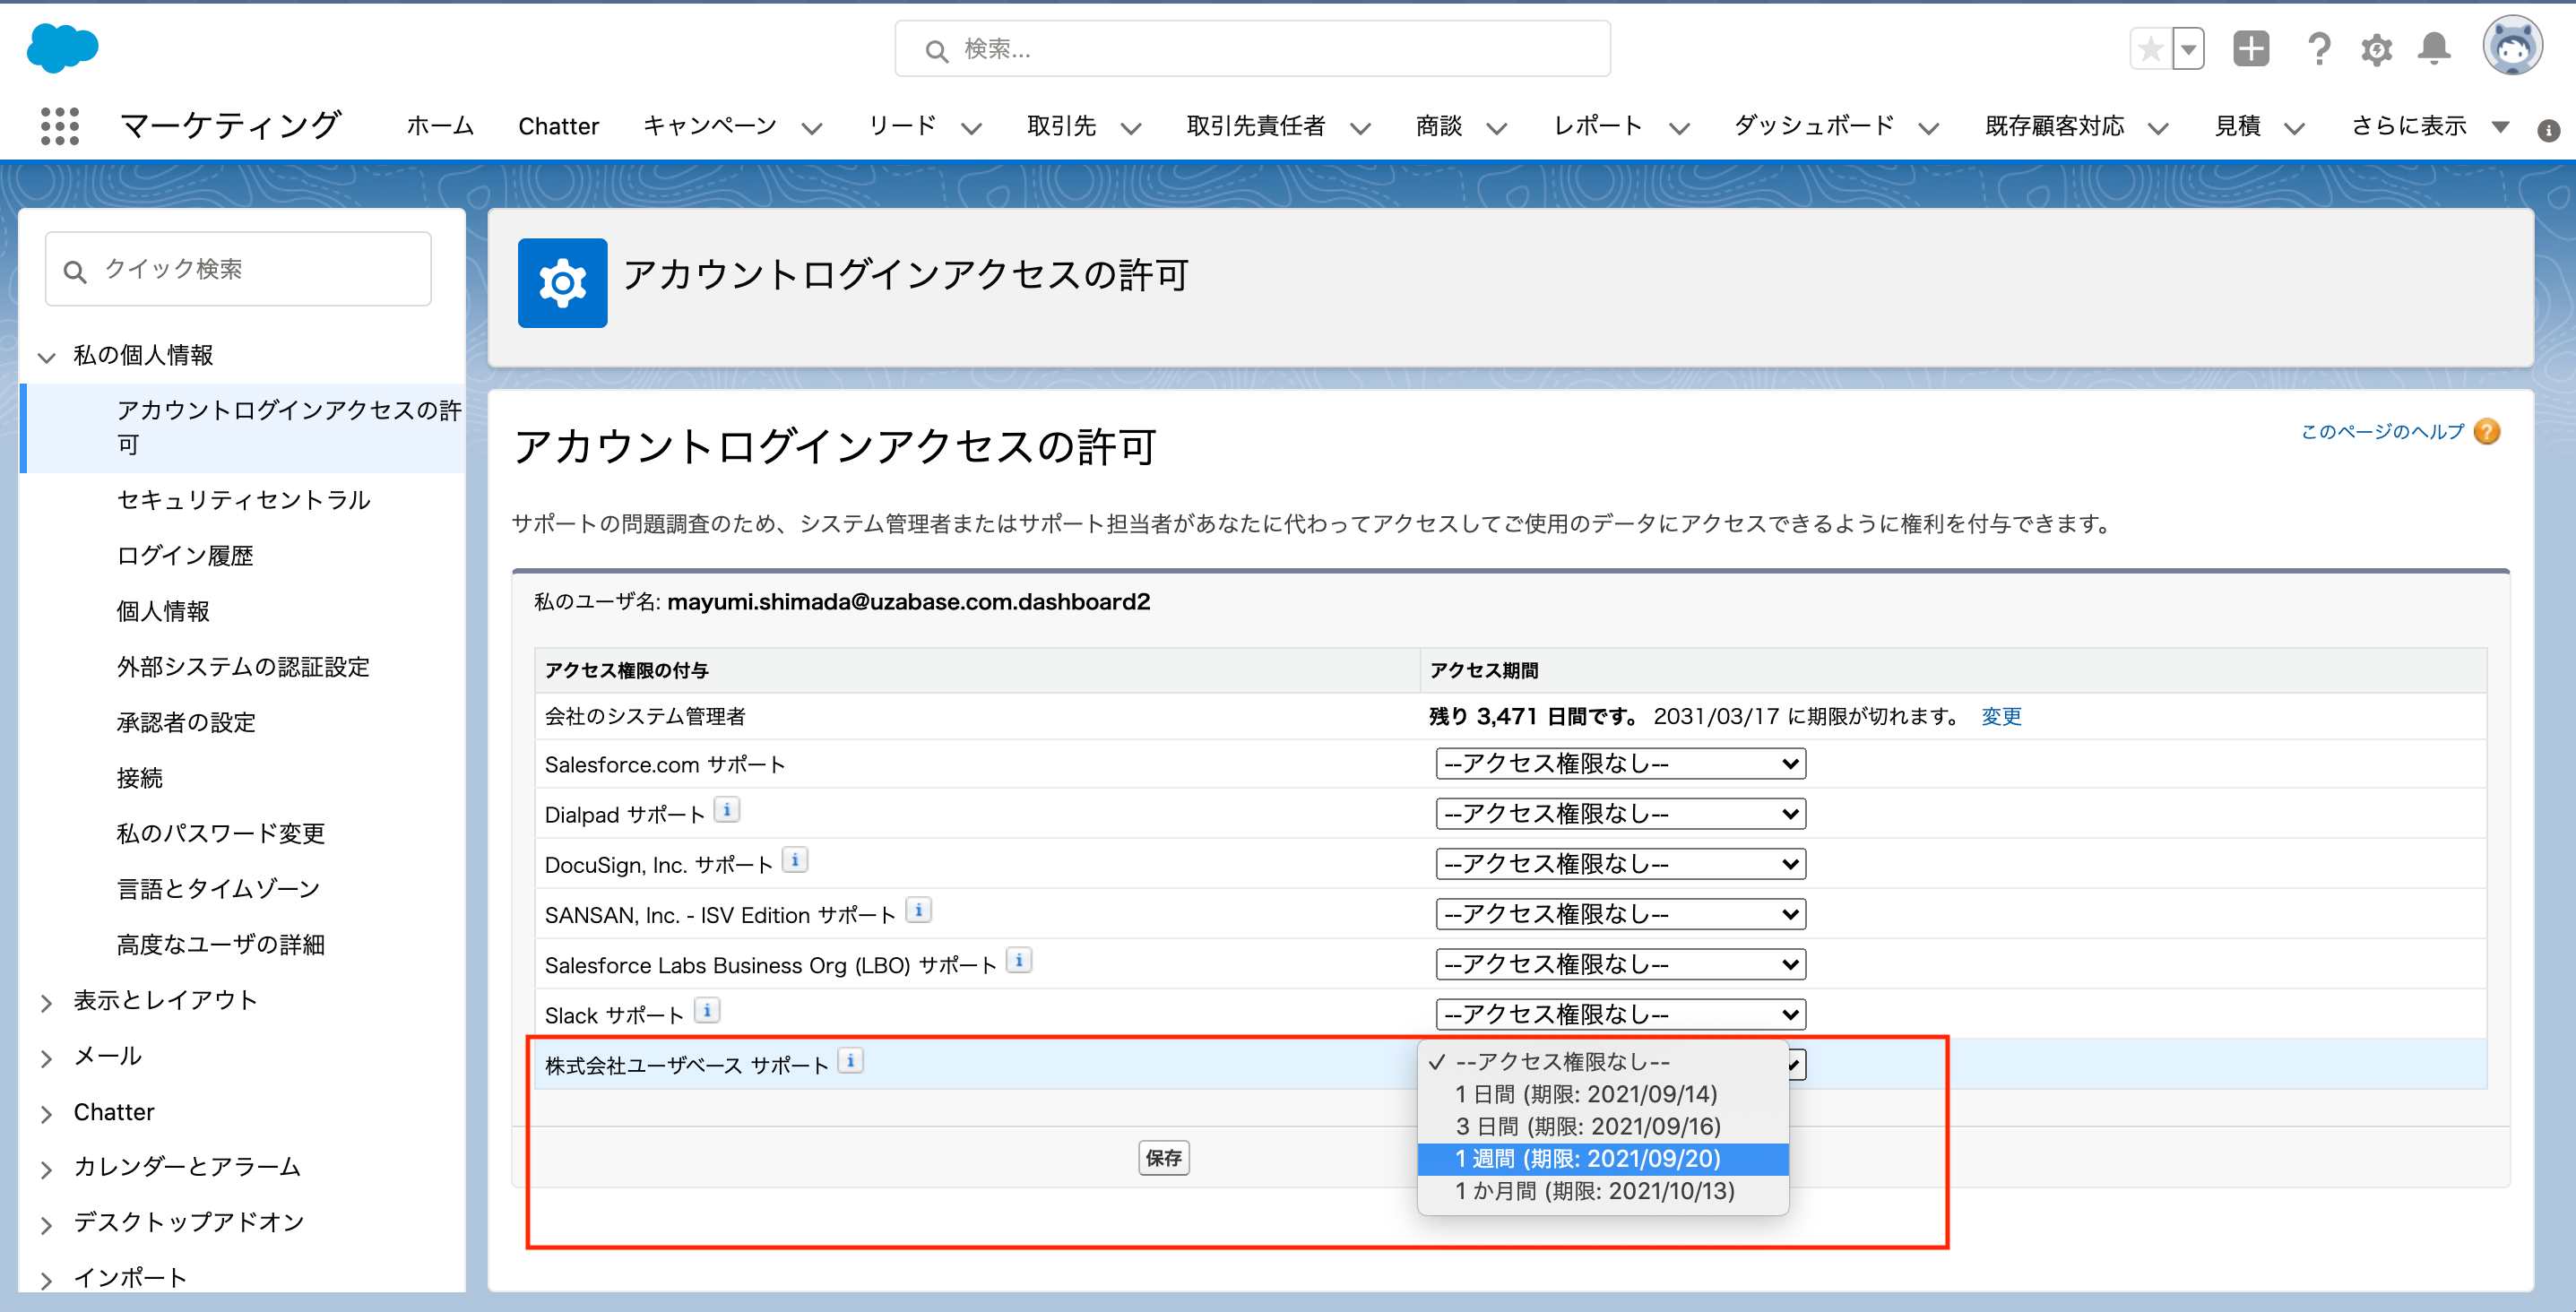Viewport: 2576px width, 1312px height.
Task: Click info icon beside Dialpad サポート
Action: tap(727, 810)
